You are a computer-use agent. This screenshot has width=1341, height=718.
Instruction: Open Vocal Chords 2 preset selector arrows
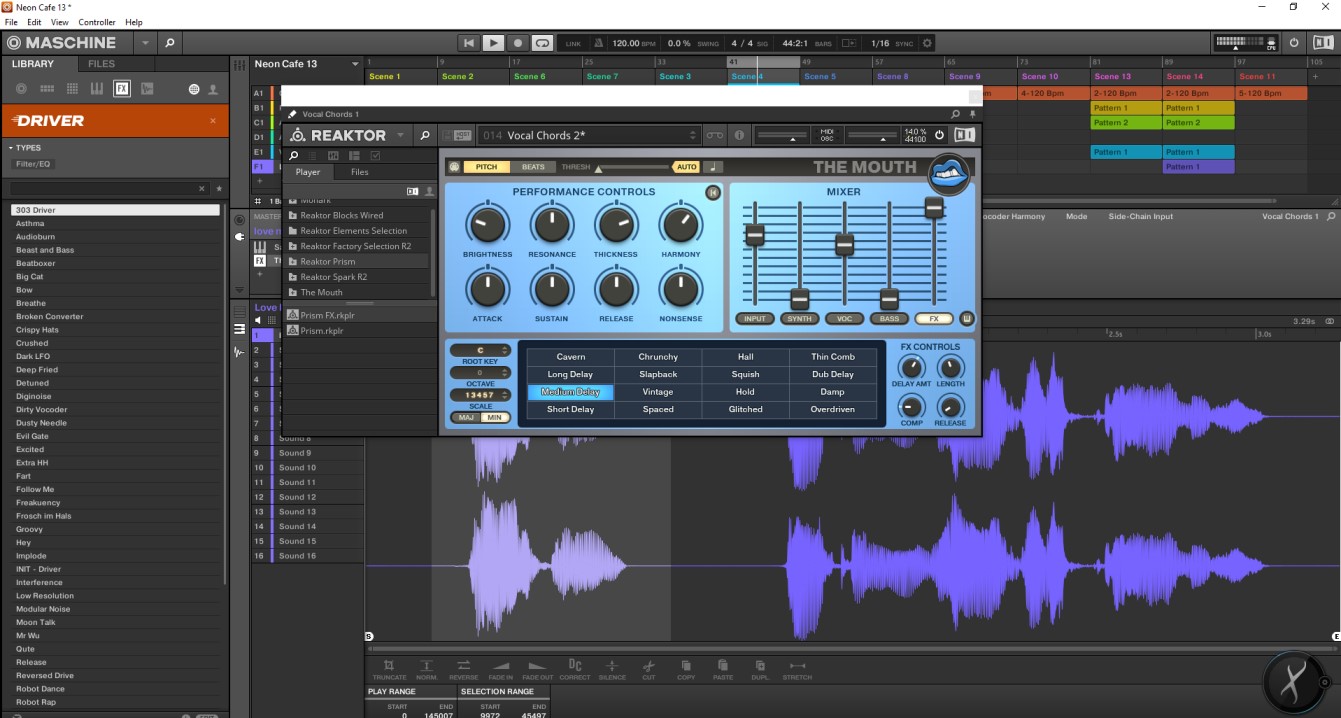point(691,135)
